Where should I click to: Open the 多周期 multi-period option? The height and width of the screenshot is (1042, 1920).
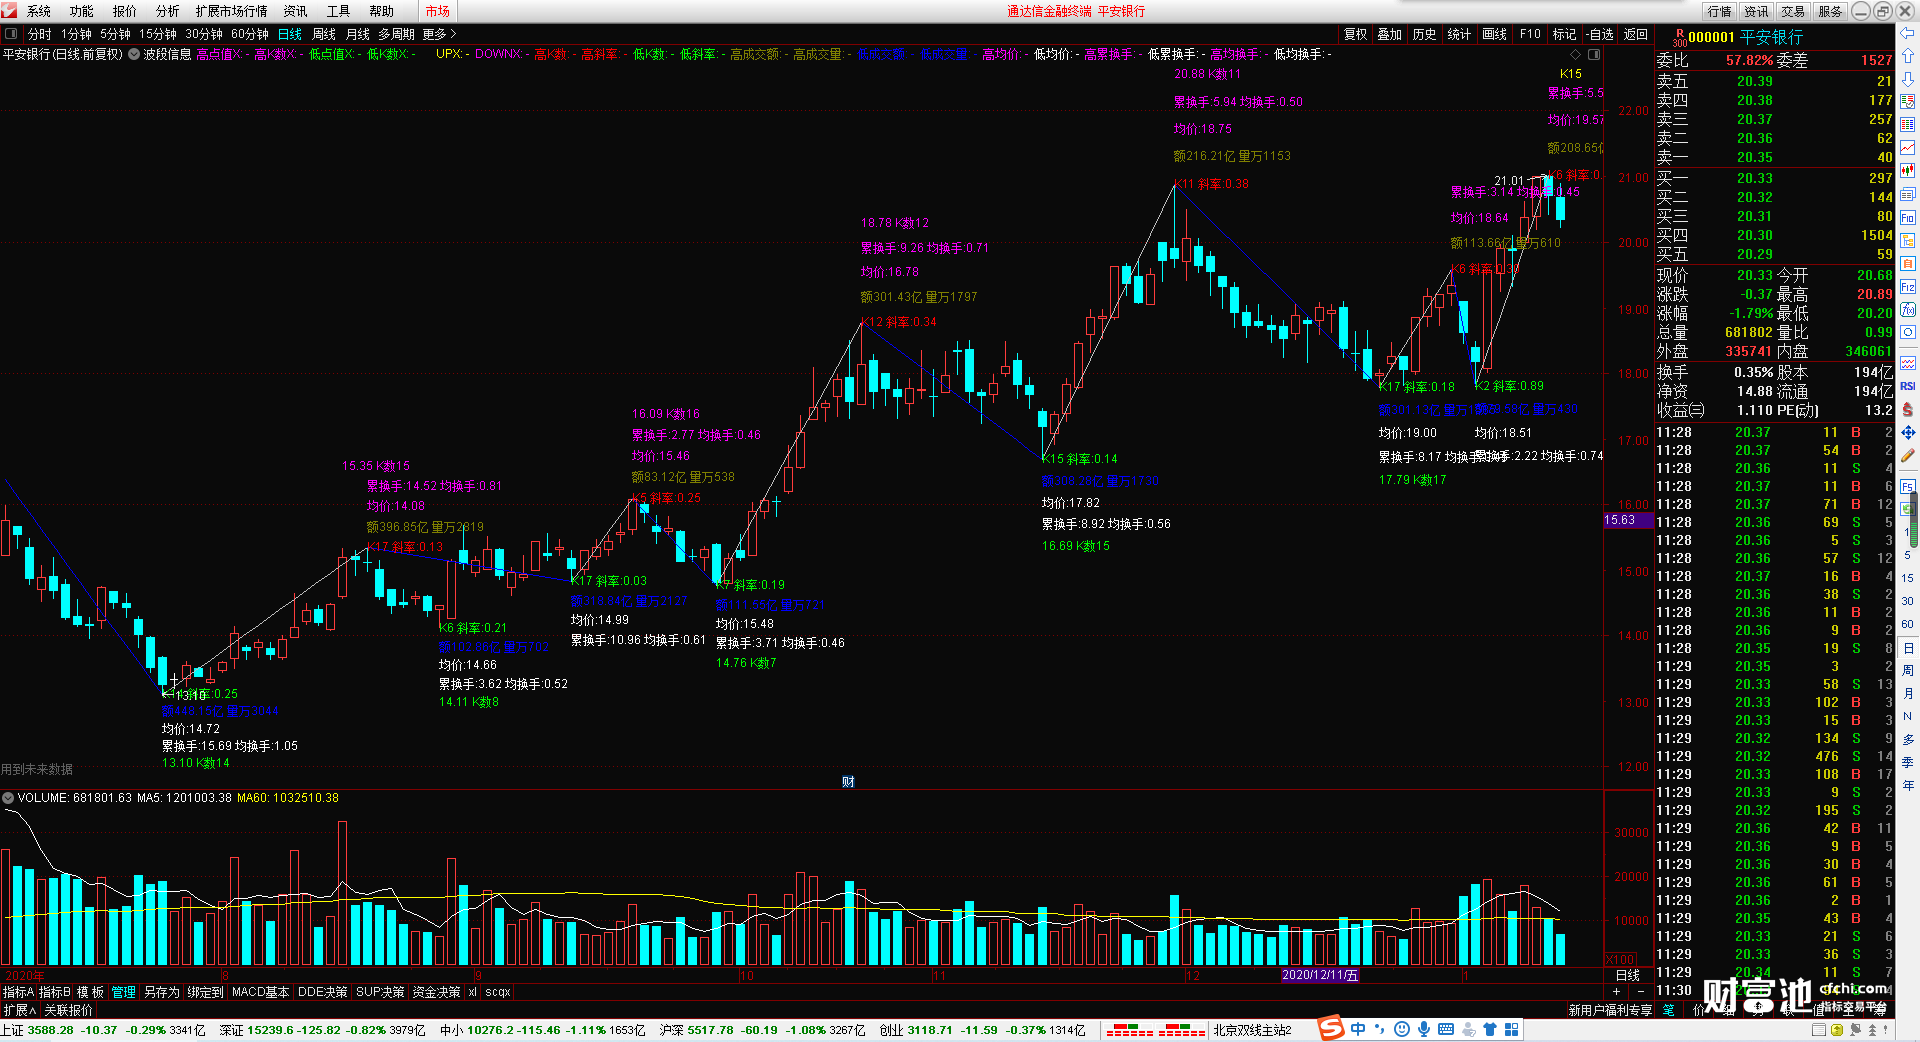[396, 34]
